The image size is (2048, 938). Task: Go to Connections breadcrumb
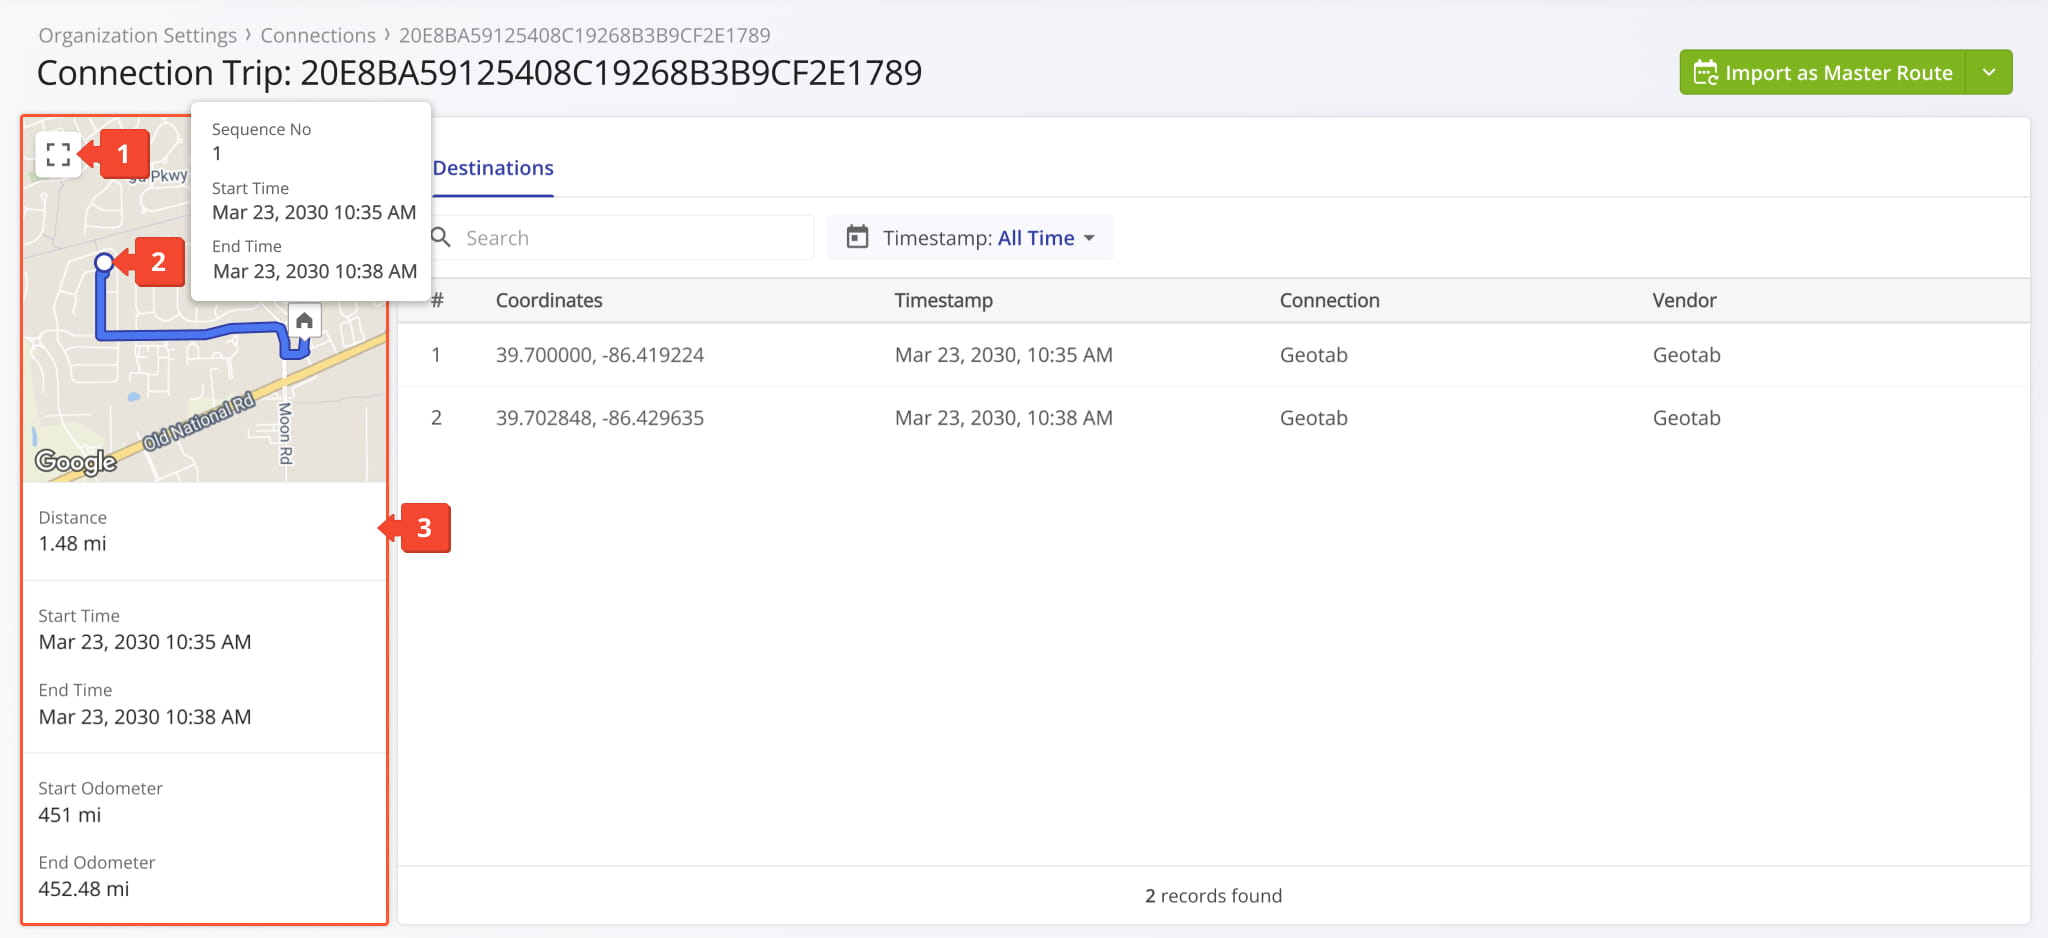coord(318,35)
